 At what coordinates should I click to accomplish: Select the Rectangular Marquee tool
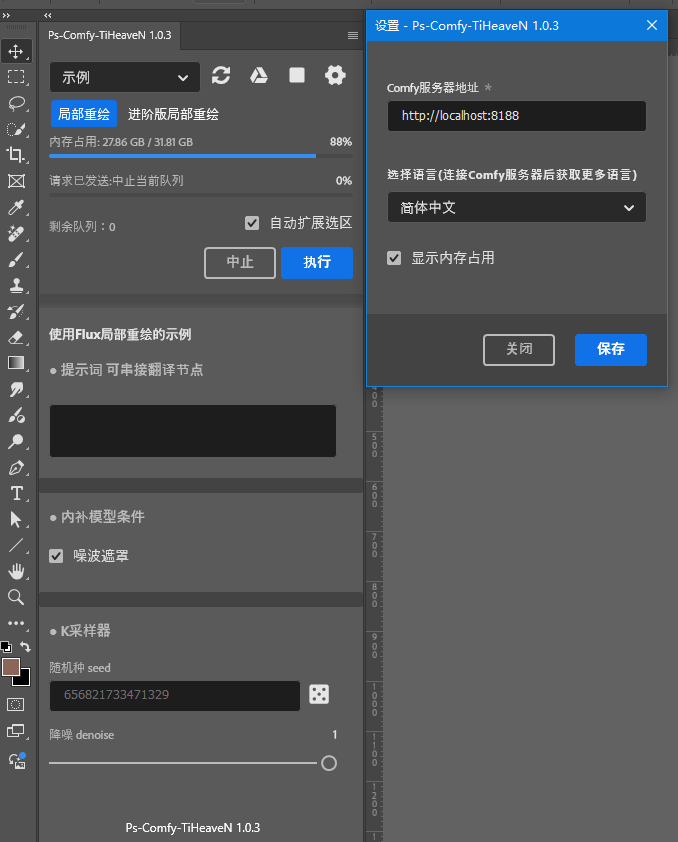16,77
